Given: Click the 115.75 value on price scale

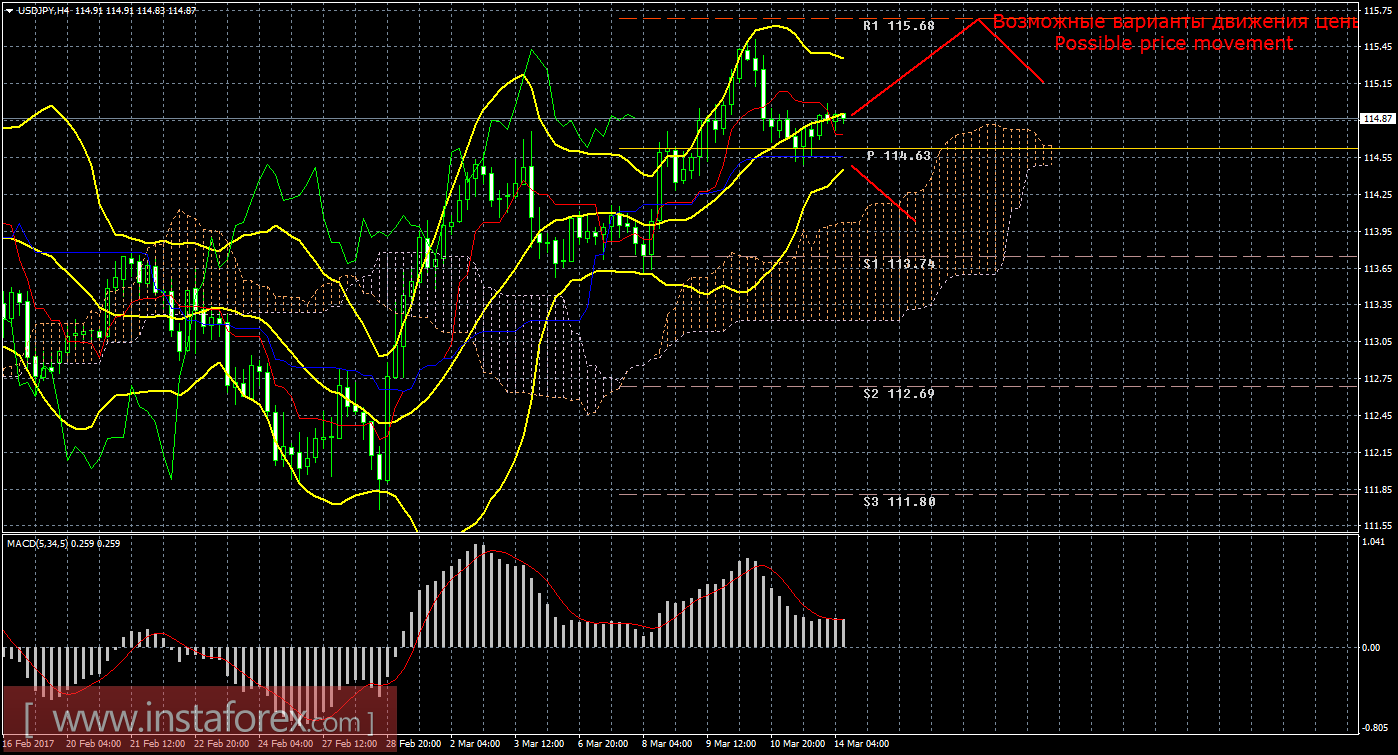Looking at the screenshot, I should [1378, 10].
